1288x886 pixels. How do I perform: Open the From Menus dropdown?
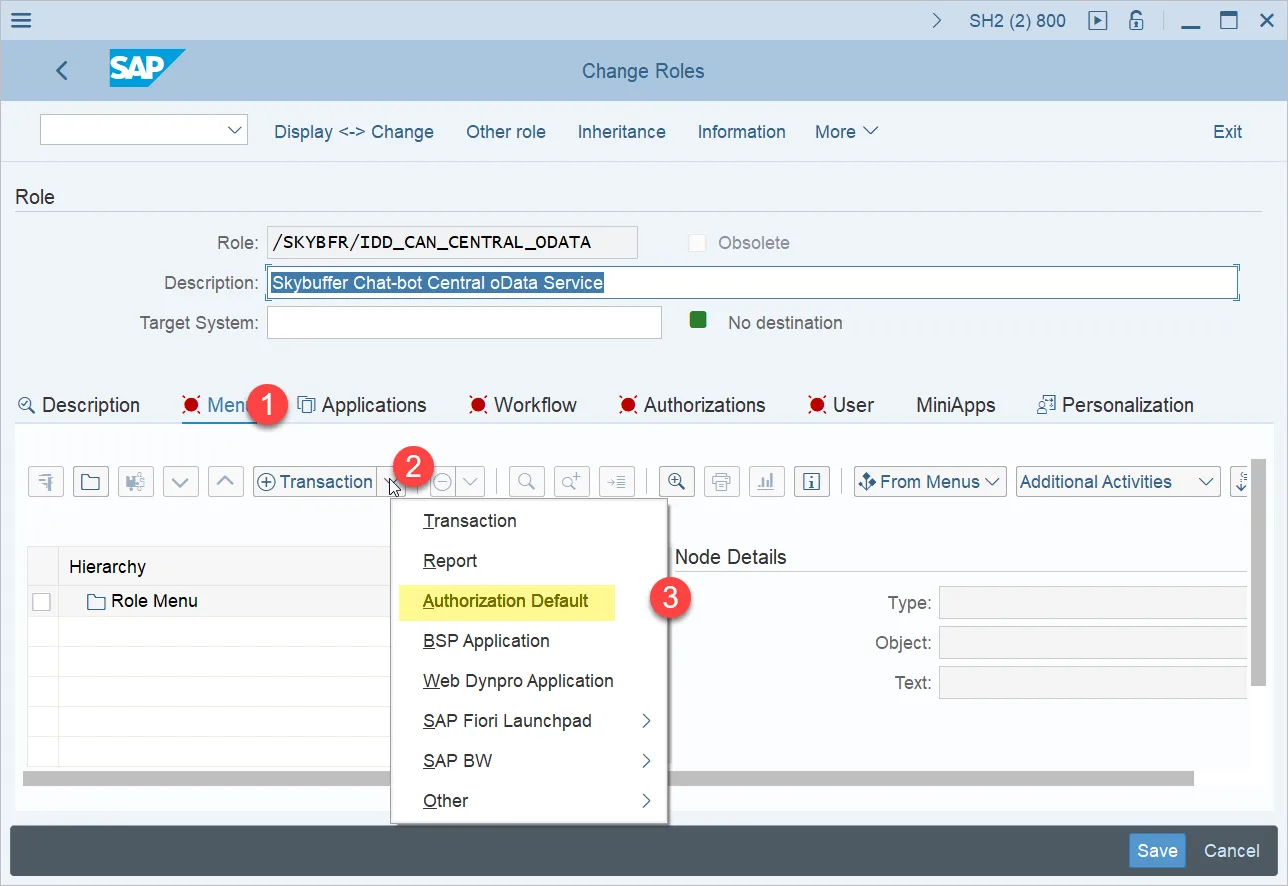[930, 482]
